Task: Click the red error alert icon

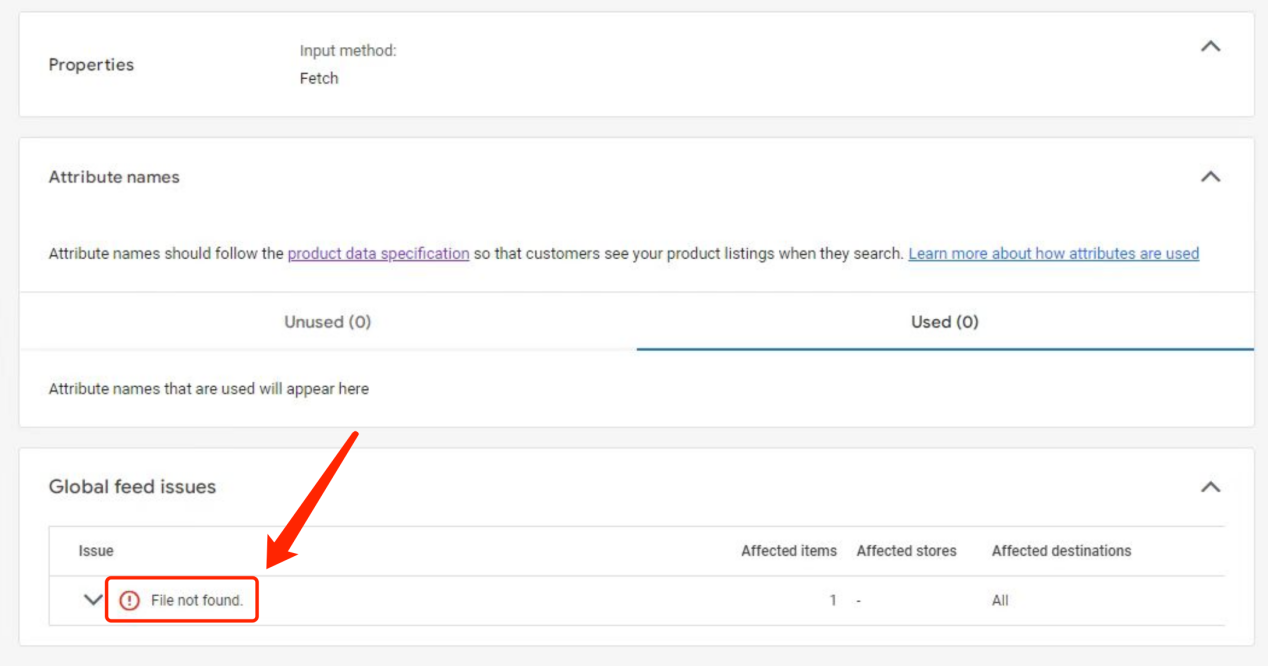Action: point(128,598)
